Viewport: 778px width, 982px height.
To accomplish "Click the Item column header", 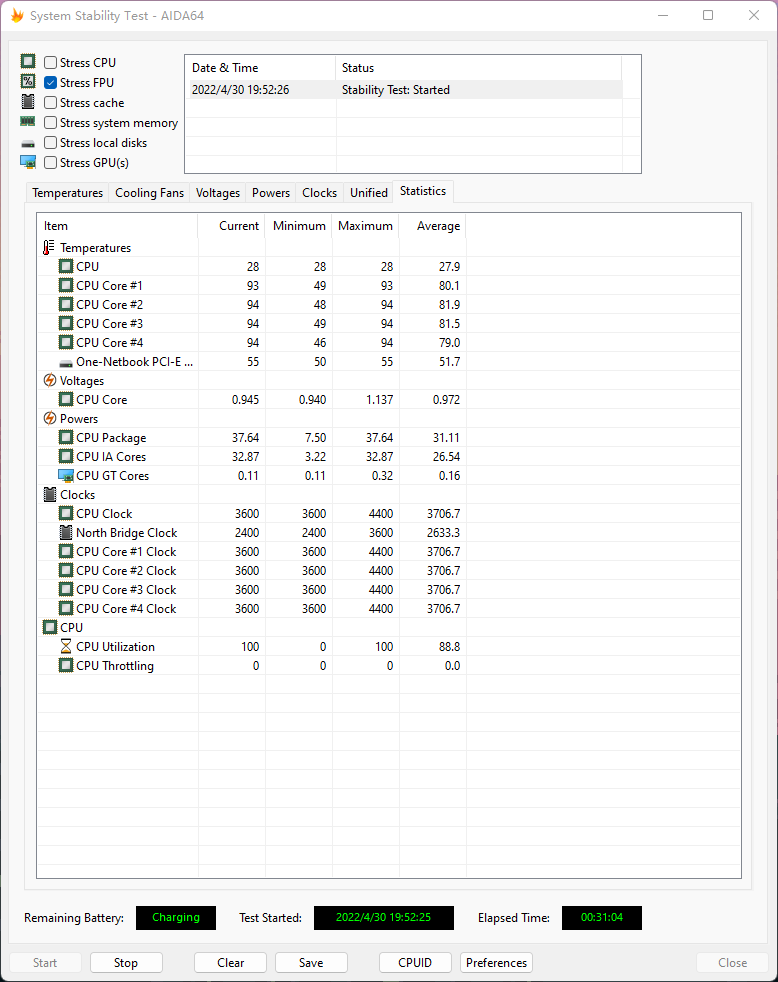I will point(118,226).
